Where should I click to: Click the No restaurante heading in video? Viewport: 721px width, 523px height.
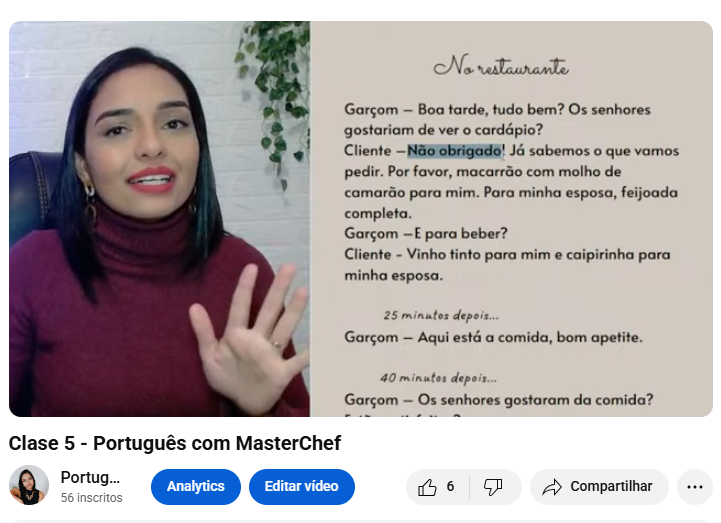click(x=501, y=66)
